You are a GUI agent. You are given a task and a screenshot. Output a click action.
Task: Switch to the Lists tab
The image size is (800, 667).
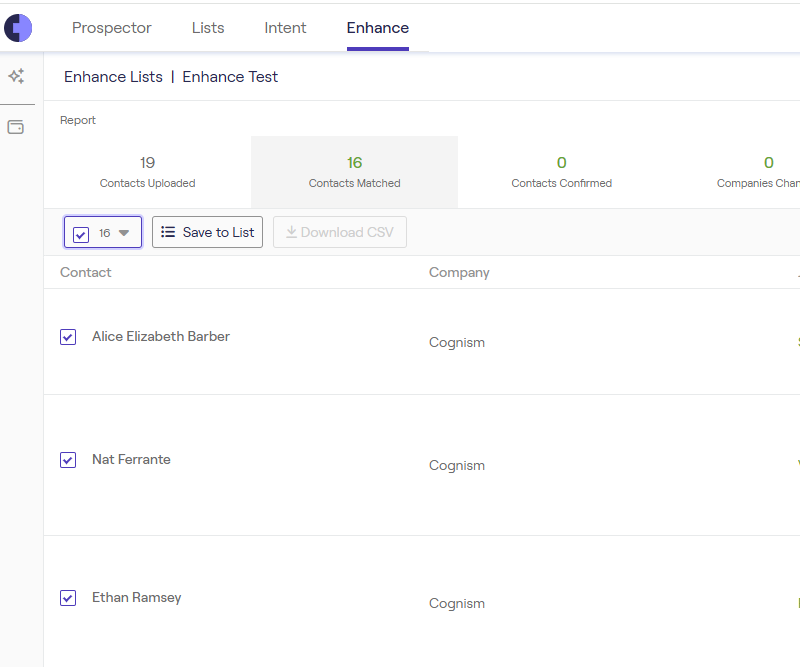(x=208, y=28)
